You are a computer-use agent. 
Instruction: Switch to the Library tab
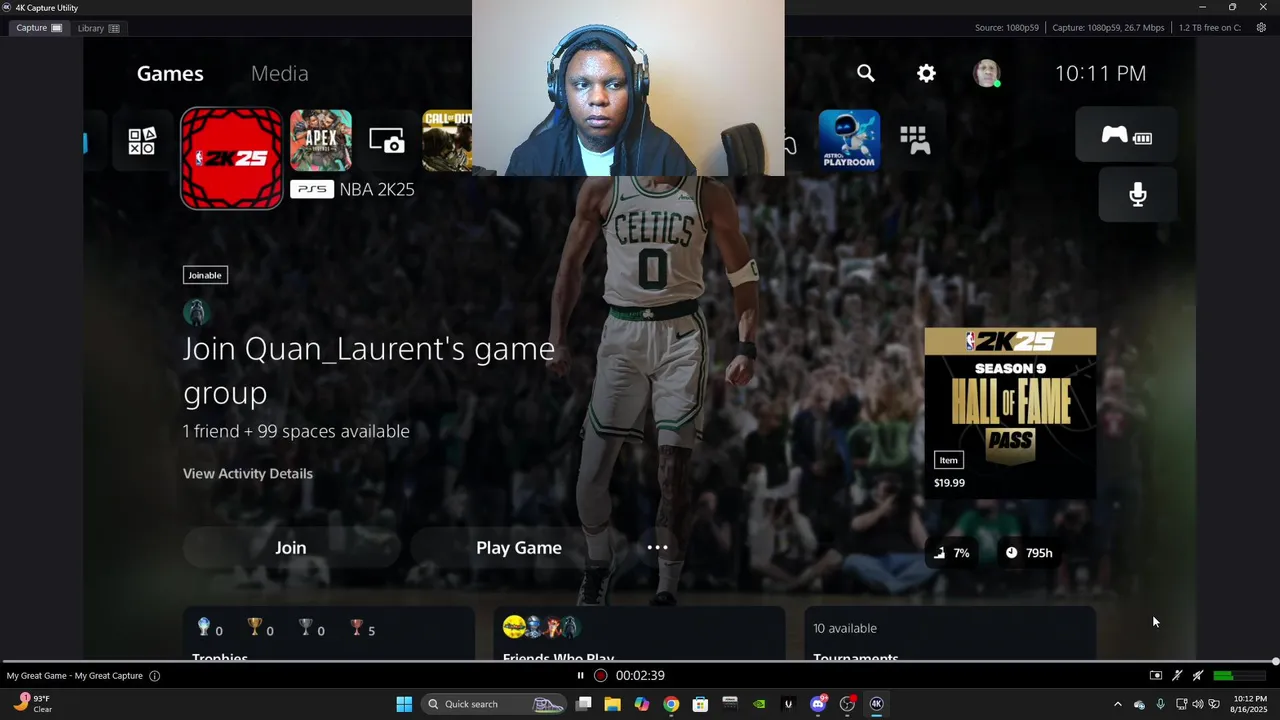[98, 28]
